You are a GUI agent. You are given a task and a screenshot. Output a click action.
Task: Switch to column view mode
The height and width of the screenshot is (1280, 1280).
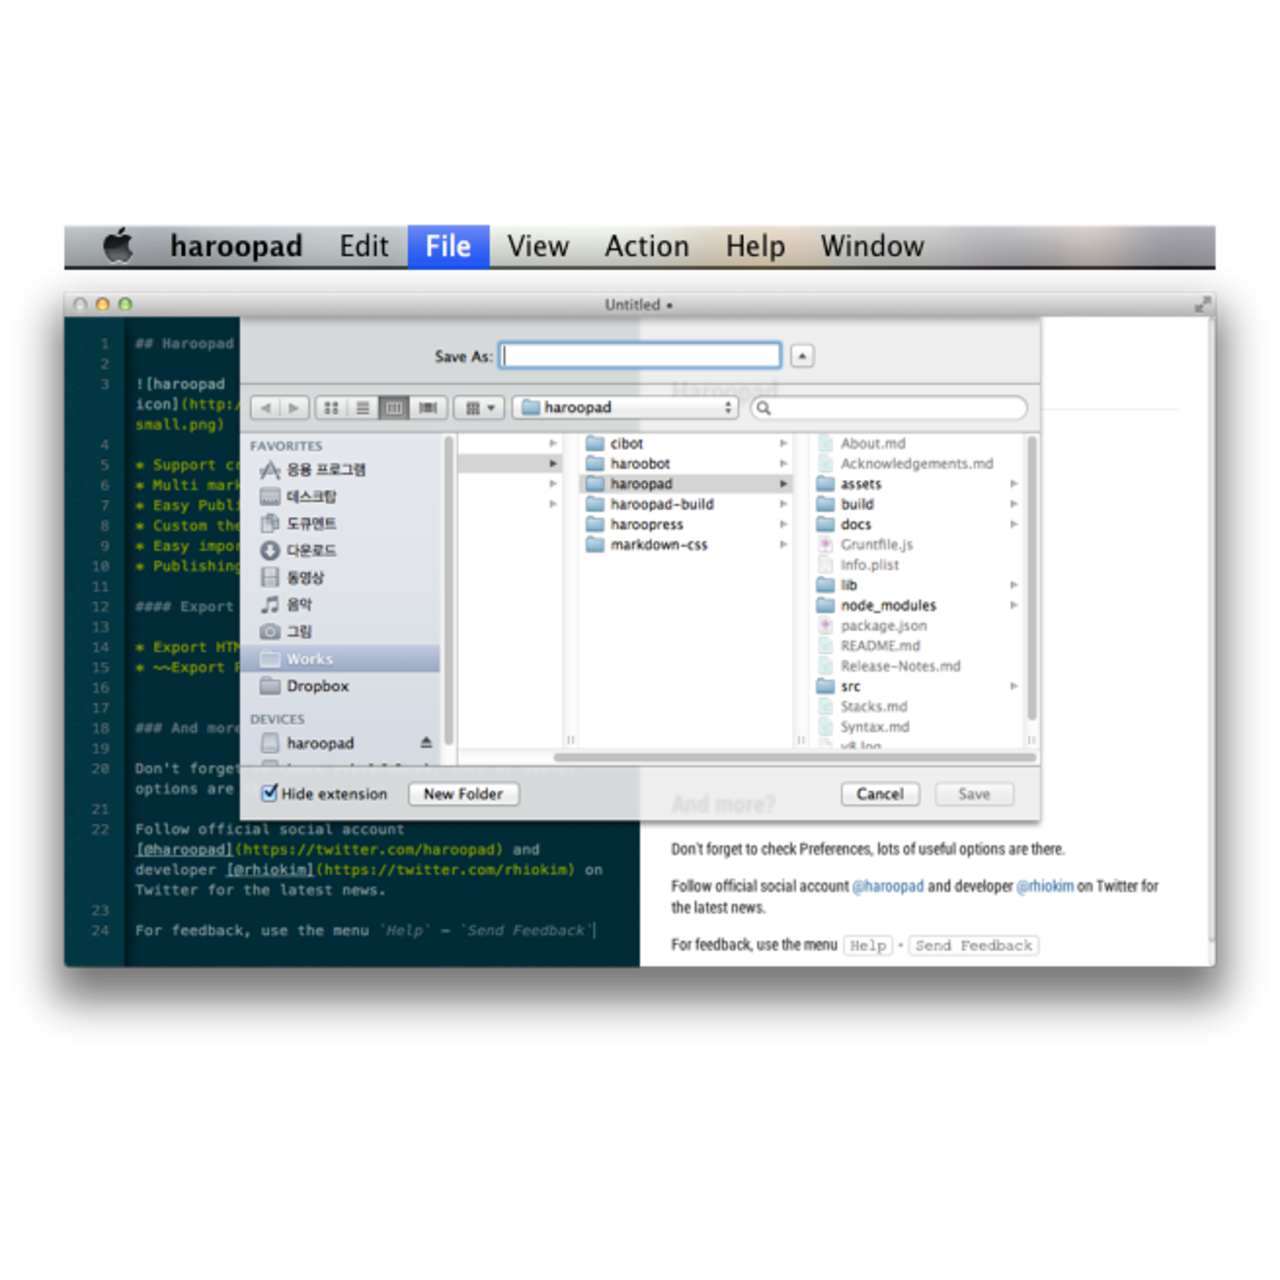tap(394, 408)
